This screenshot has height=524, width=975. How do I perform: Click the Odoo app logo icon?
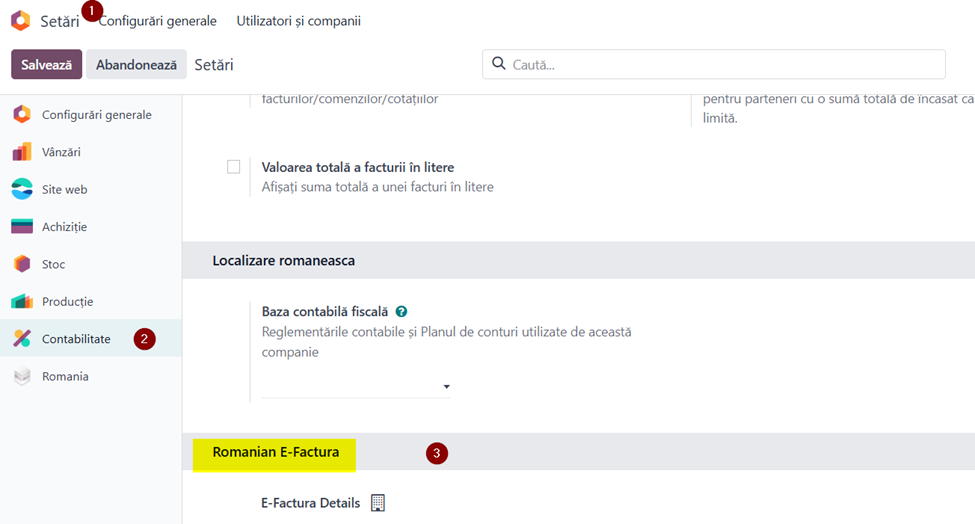[x=21, y=21]
